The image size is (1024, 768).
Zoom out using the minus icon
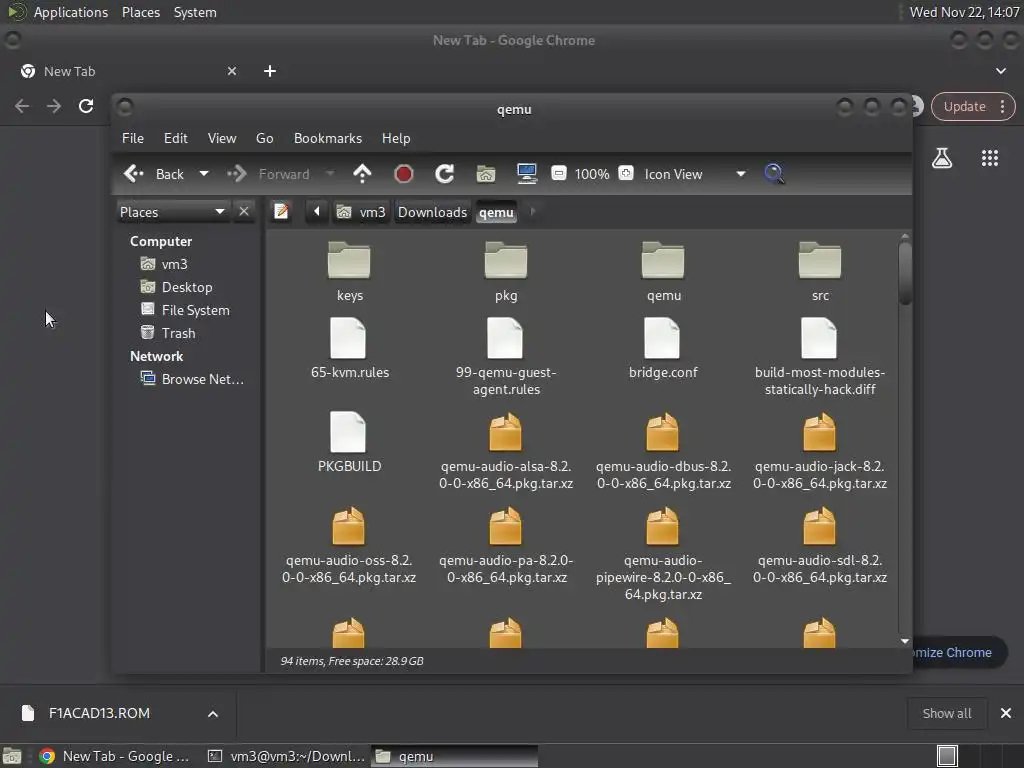coord(559,174)
